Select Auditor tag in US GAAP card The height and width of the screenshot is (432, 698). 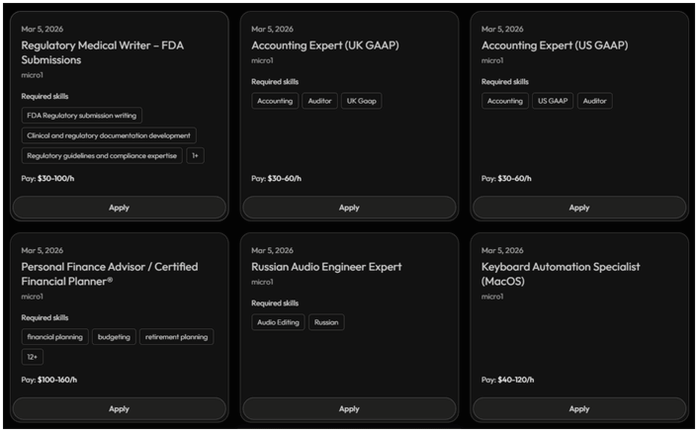595,101
